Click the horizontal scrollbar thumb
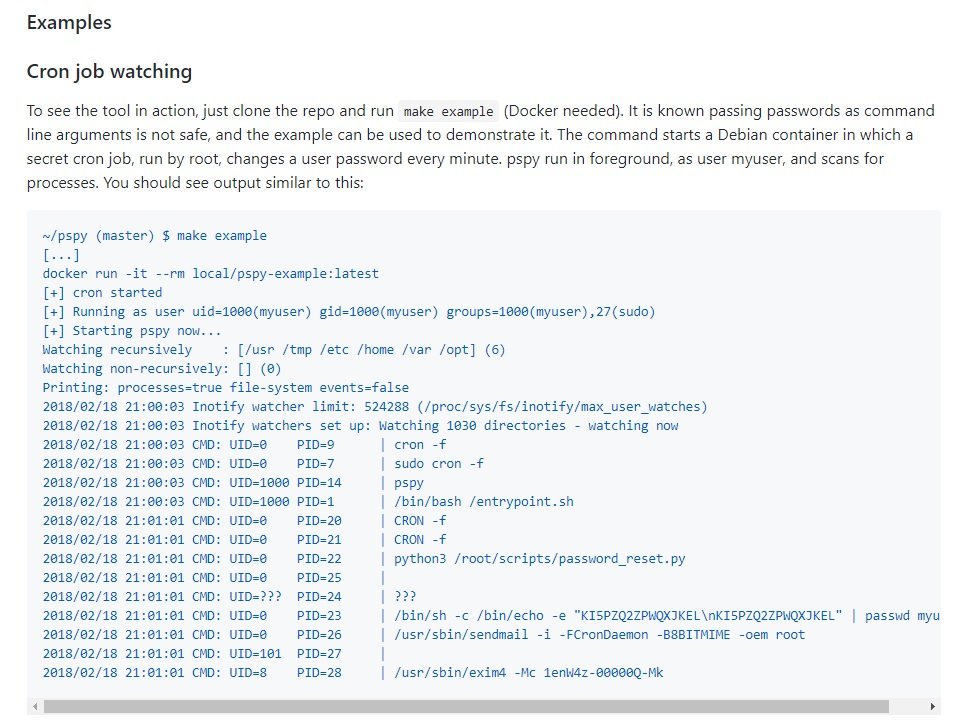 tap(466, 706)
